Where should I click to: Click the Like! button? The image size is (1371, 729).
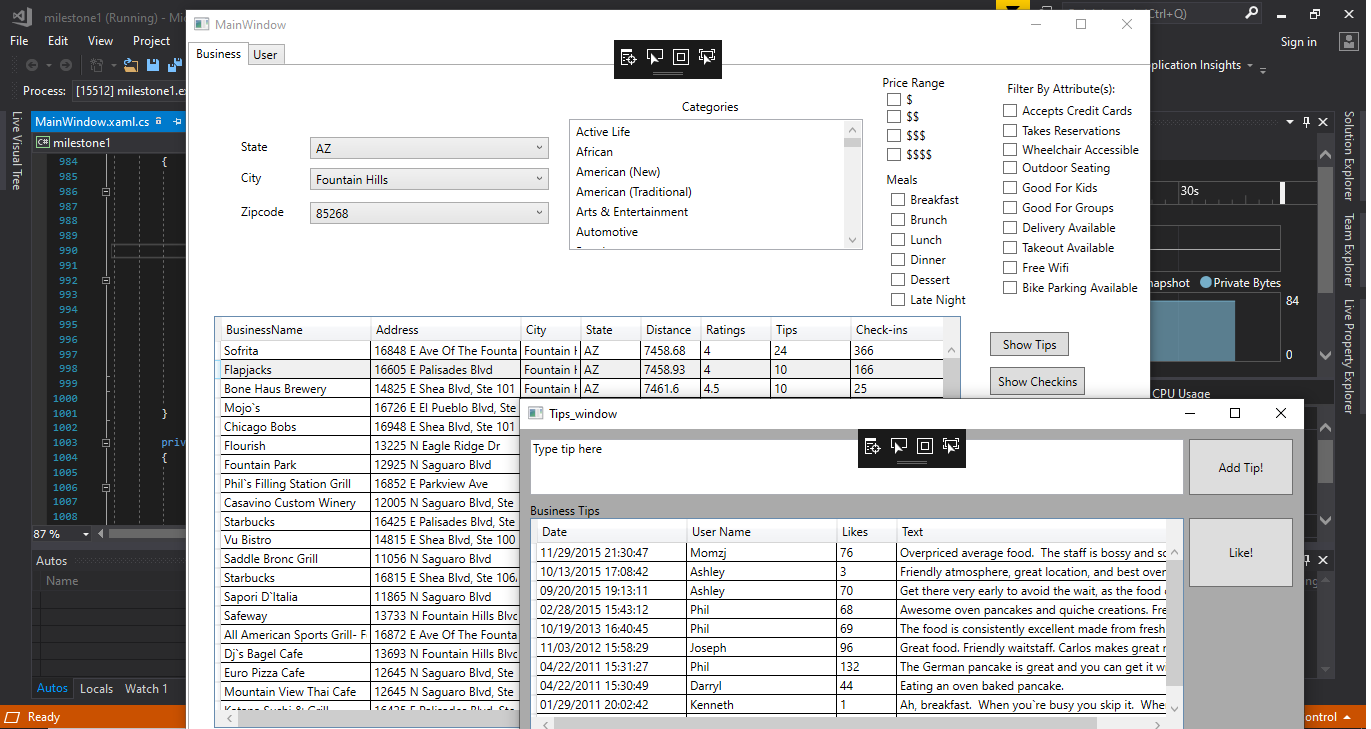tap(1240, 553)
